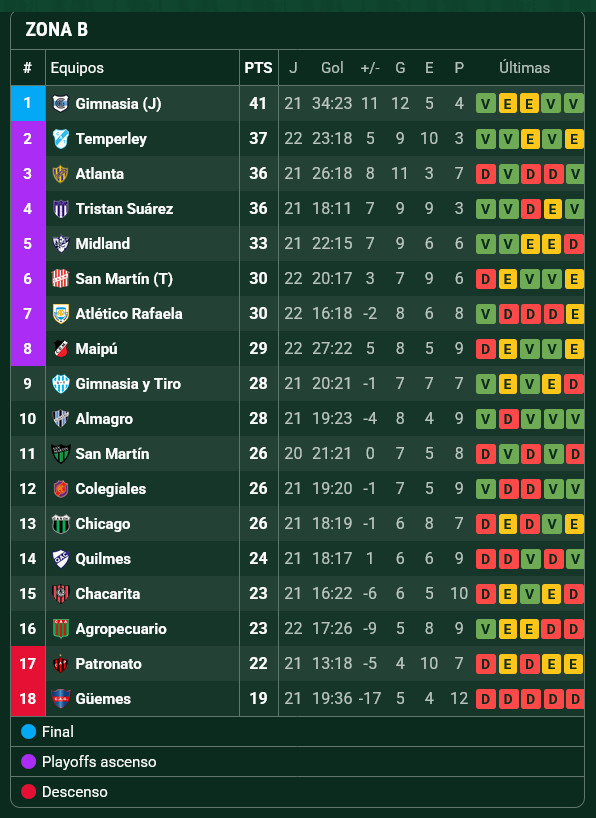Click the Patronato club badge
This screenshot has height=818, width=596.
point(61,664)
